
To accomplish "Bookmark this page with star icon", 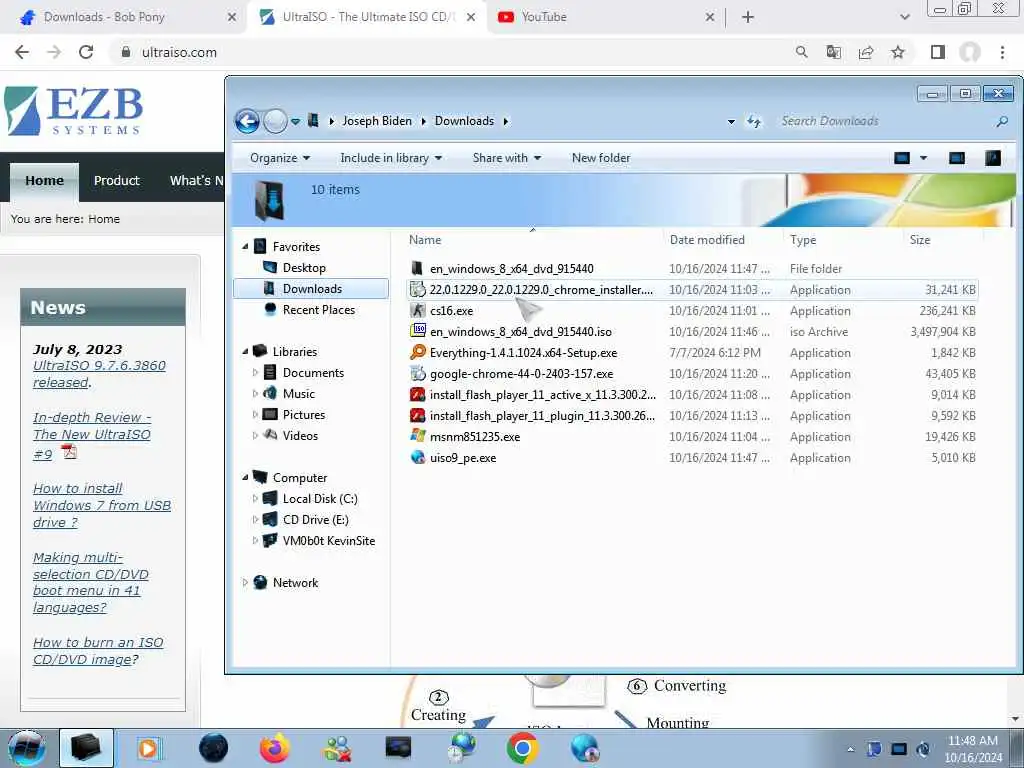I will pyautogui.click(x=898, y=52).
